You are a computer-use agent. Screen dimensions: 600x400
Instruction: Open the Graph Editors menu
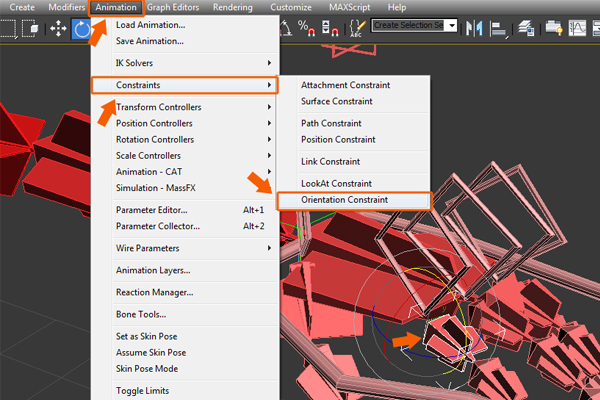pos(173,7)
